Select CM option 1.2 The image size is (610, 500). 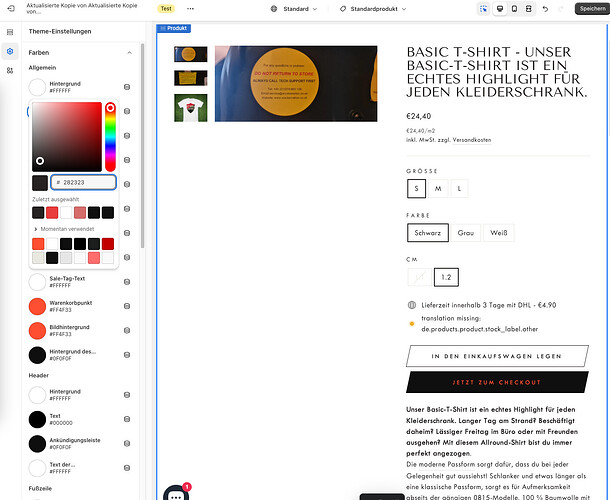coord(446,277)
